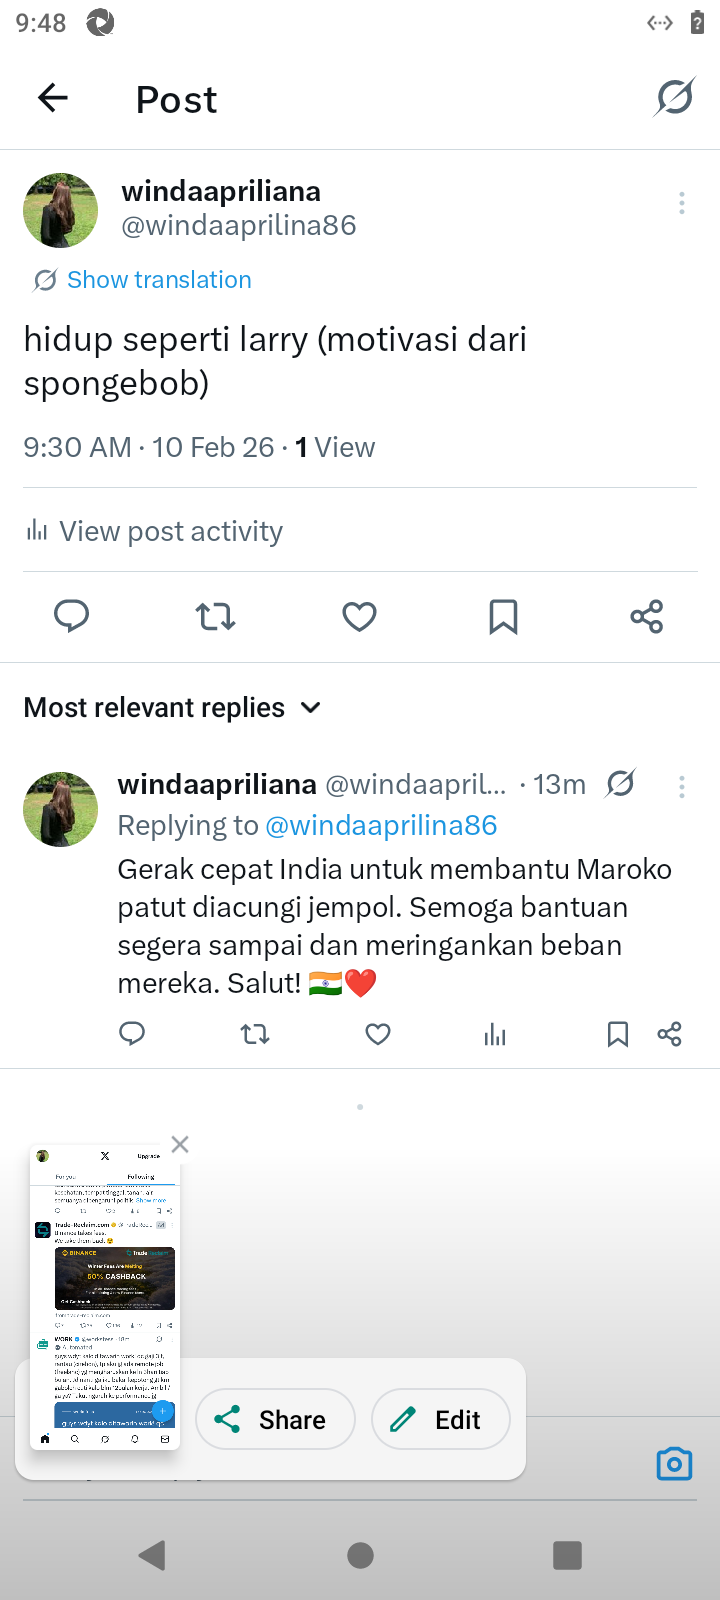View analytics icon on the reply
This screenshot has width=720, height=1600.
pyautogui.click(x=495, y=1034)
